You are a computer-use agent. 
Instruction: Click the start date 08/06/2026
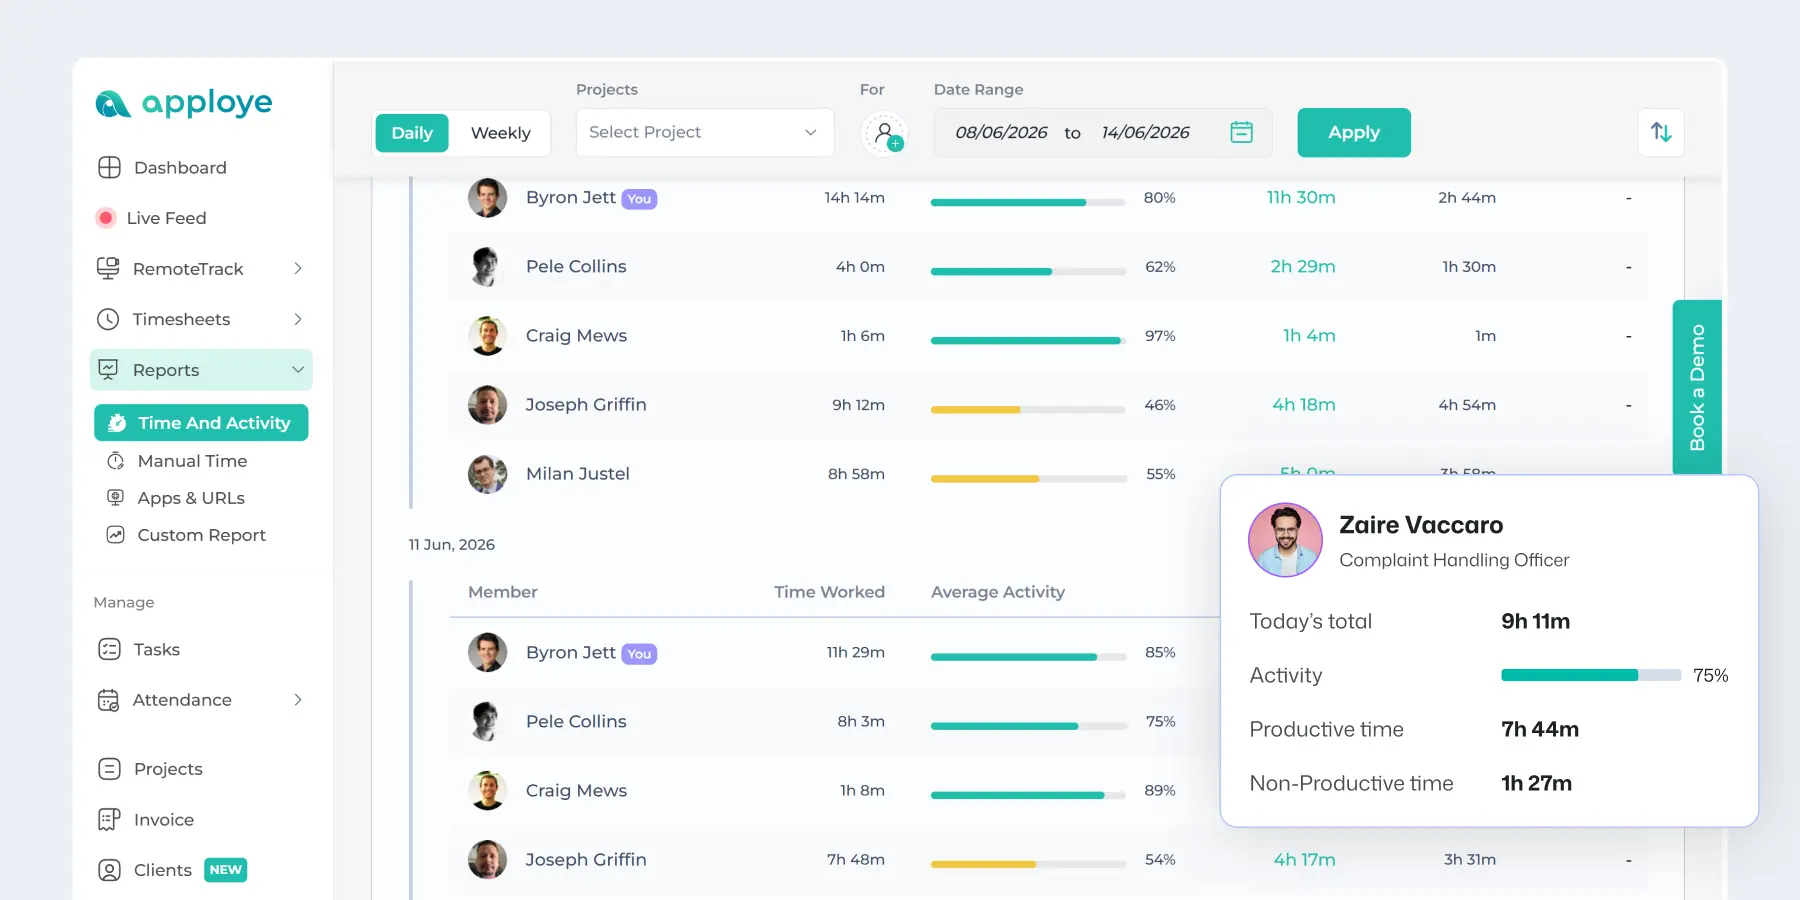(1001, 133)
